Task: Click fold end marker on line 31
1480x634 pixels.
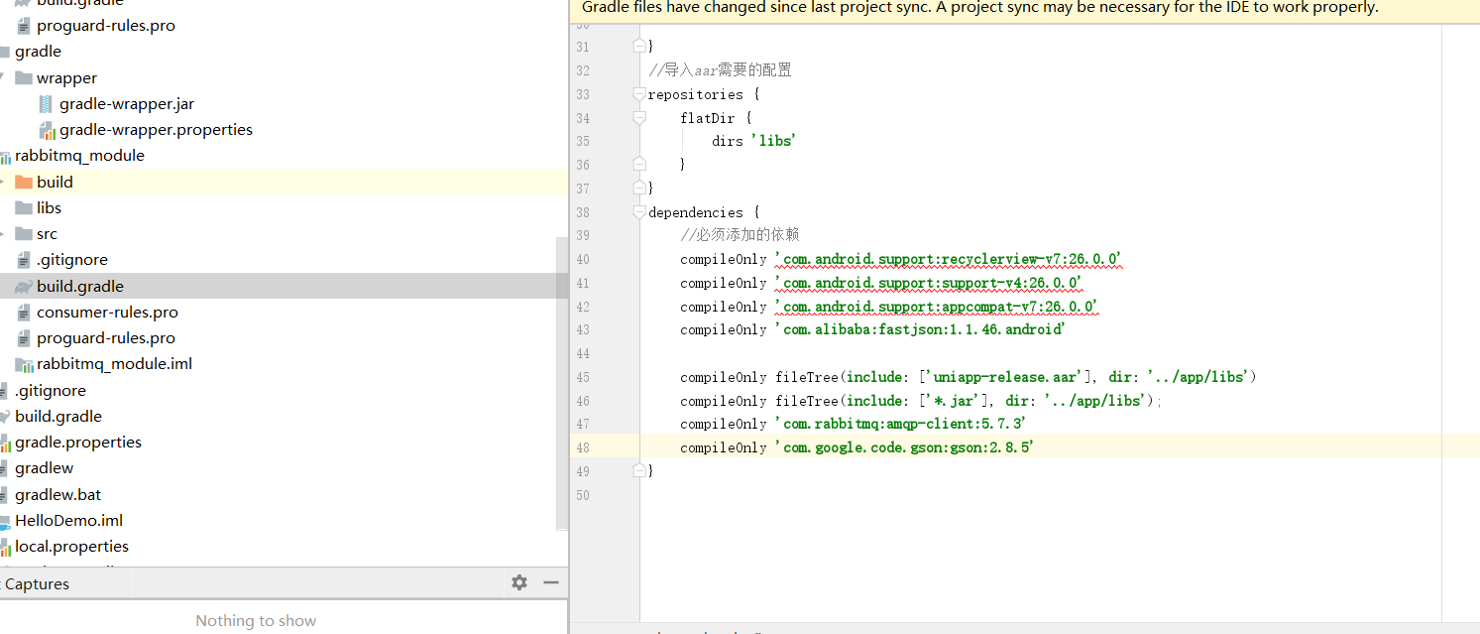Action: [639, 46]
